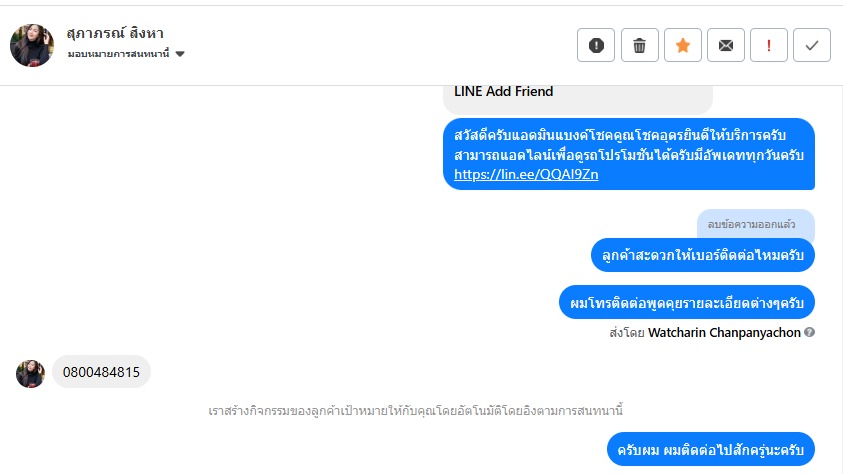Delete conversation with the trash icon
The width and height of the screenshot is (843, 474).
639,45
